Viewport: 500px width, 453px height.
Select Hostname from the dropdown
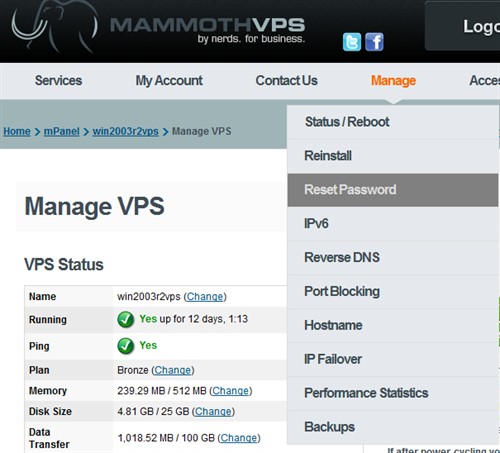(x=393, y=325)
